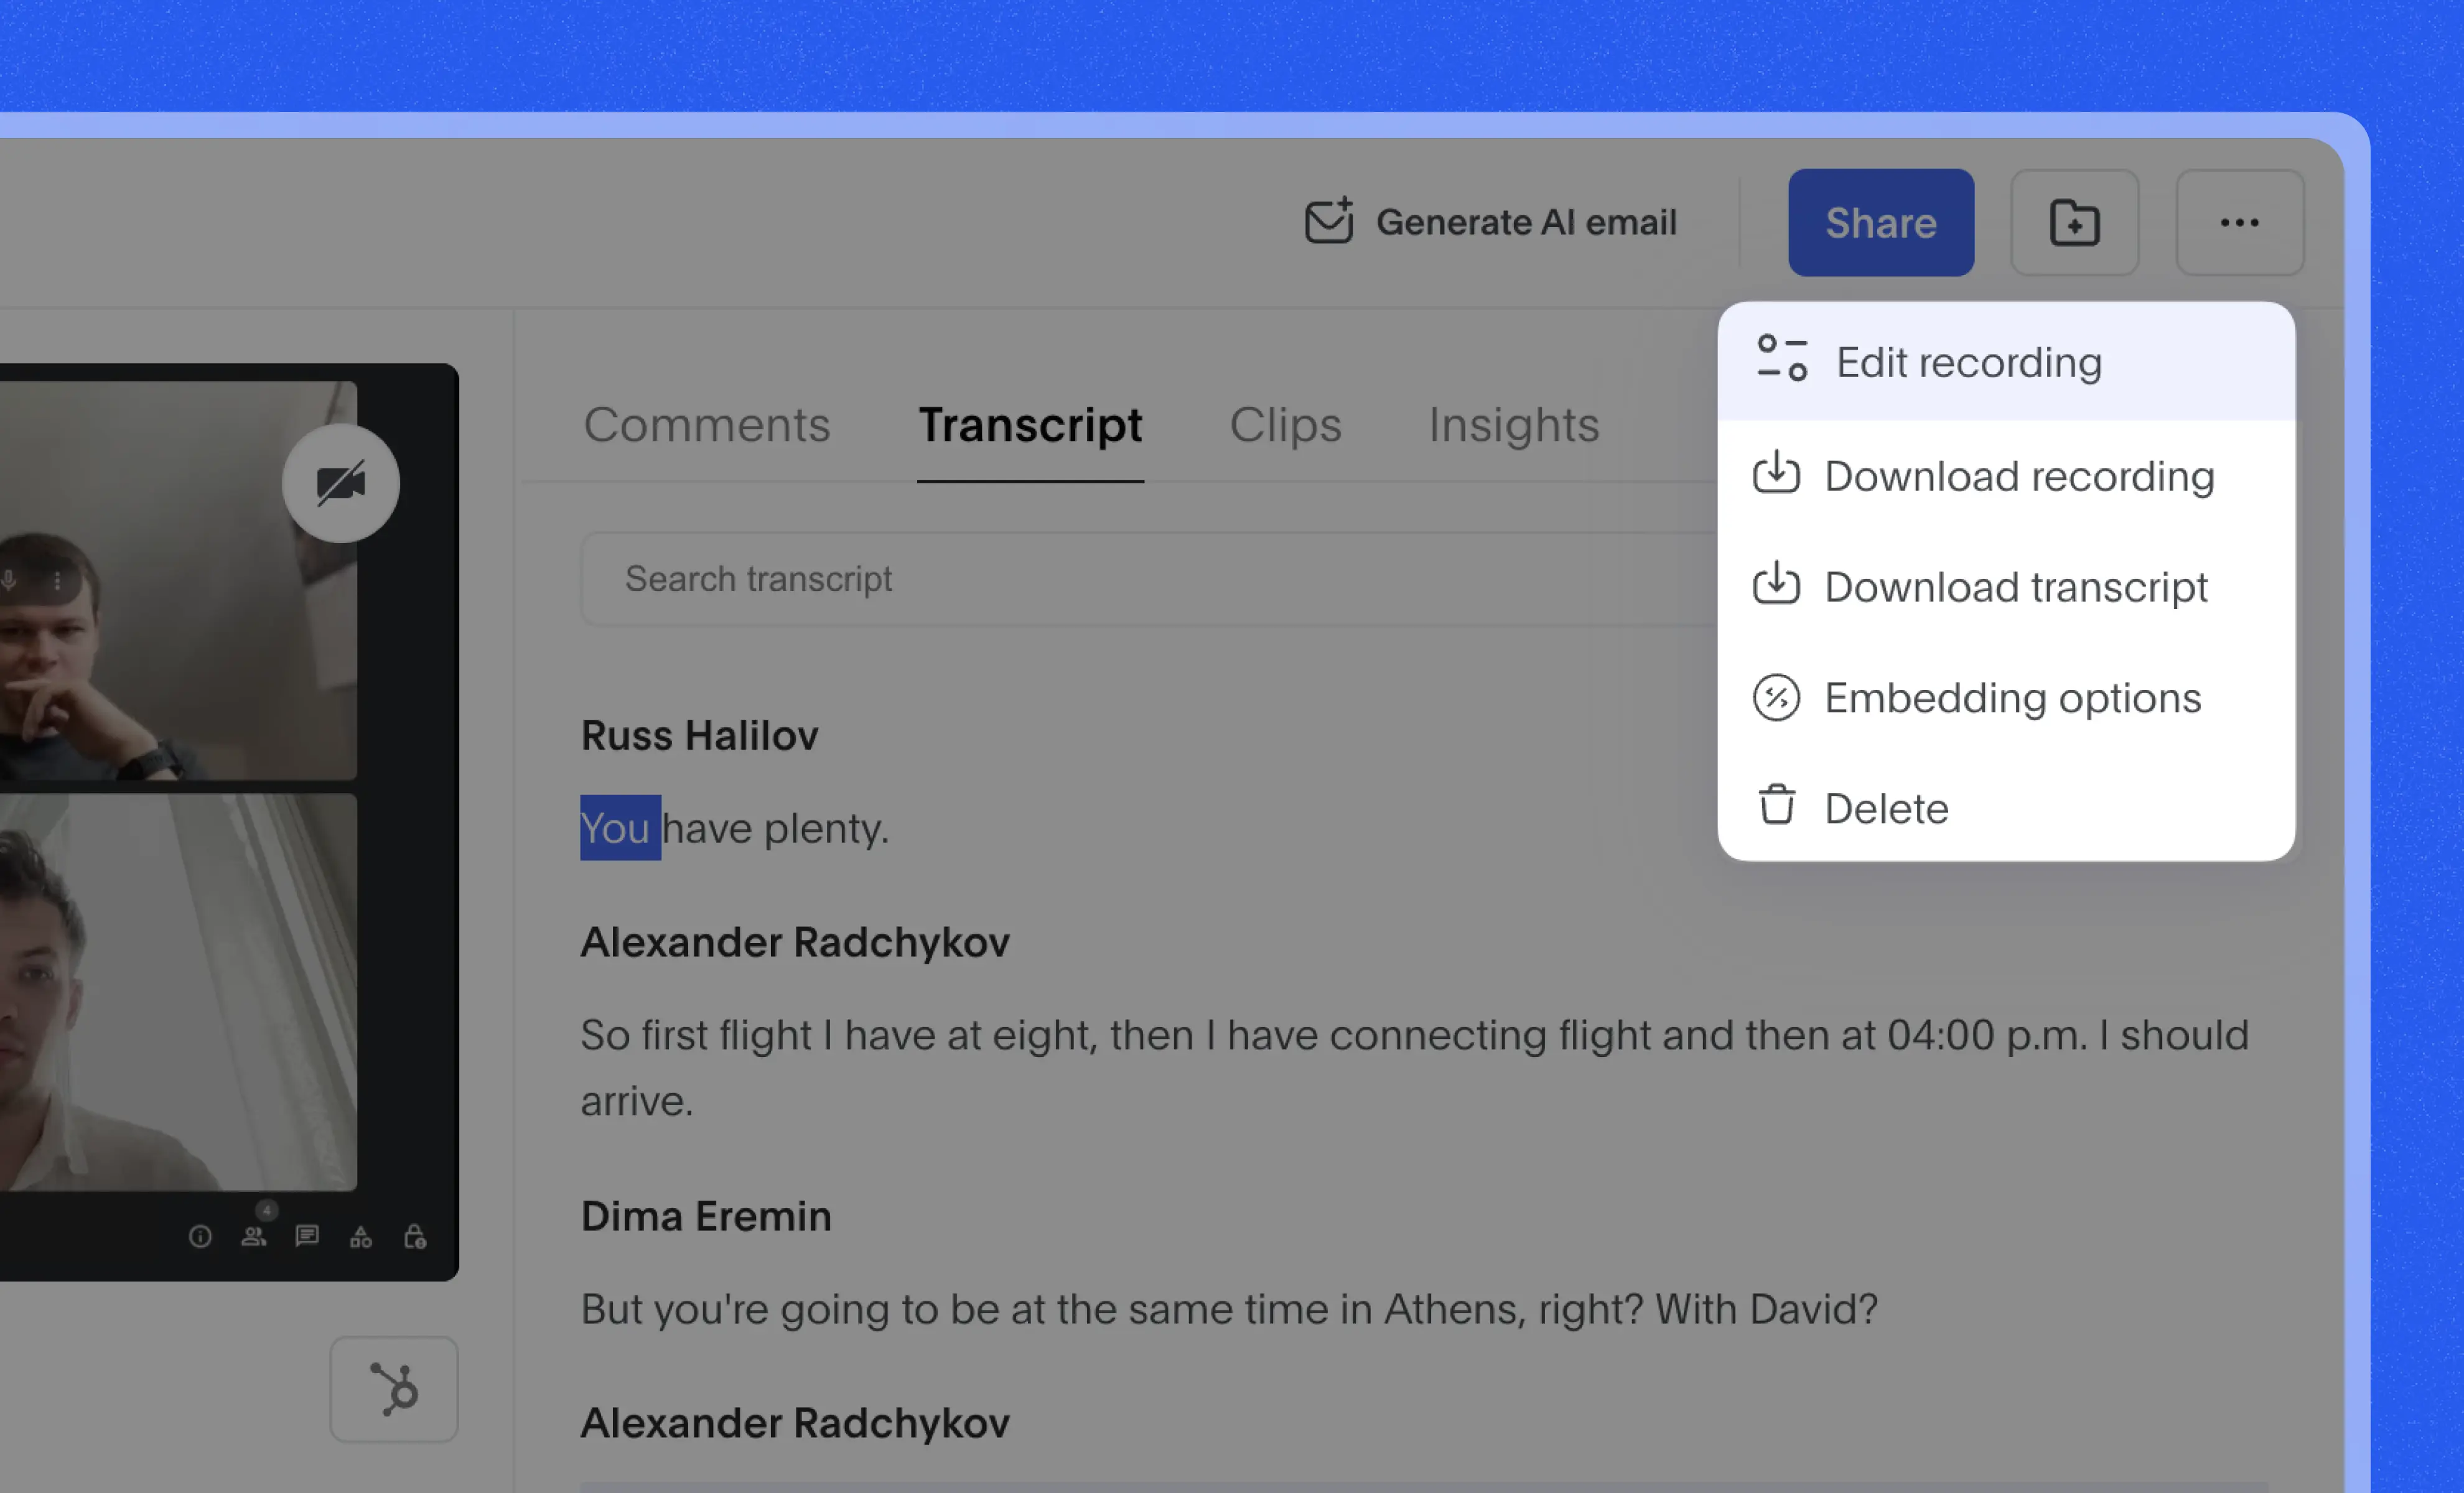Click Generate AI email
Viewport: 2464px width, 1493px height.
(x=1491, y=222)
